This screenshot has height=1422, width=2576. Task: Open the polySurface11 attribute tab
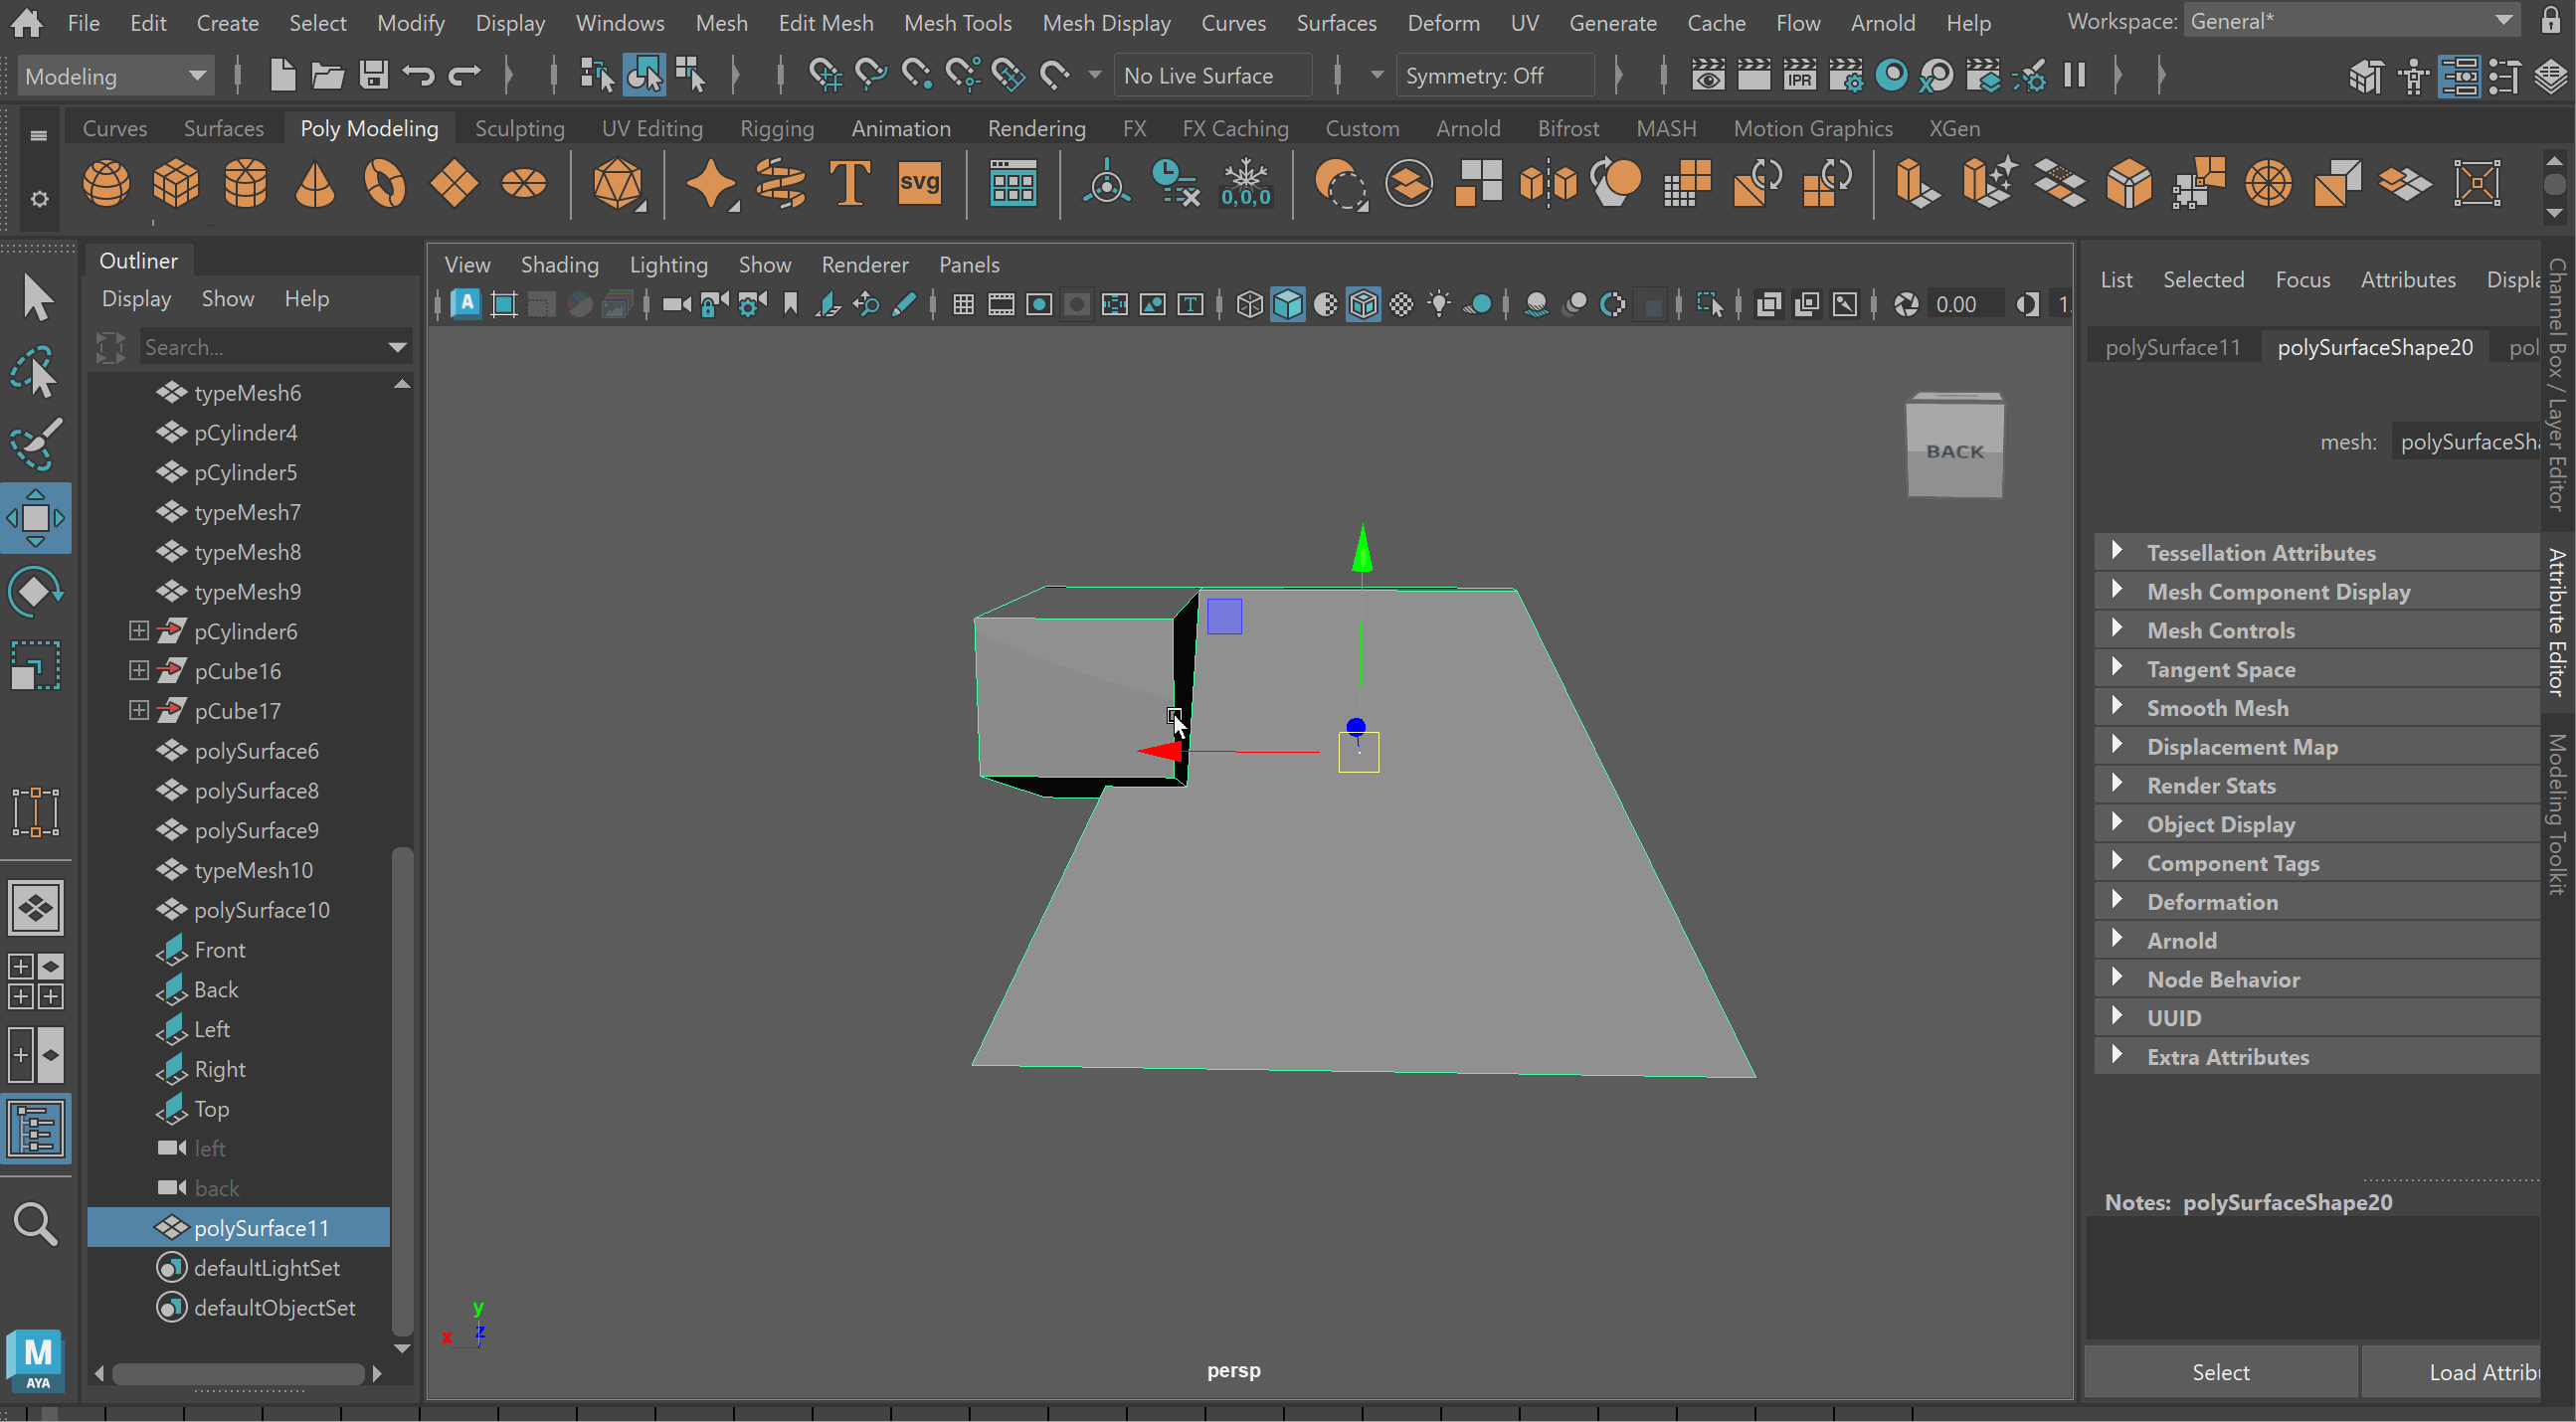pyautogui.click(x=2172, y=347)
